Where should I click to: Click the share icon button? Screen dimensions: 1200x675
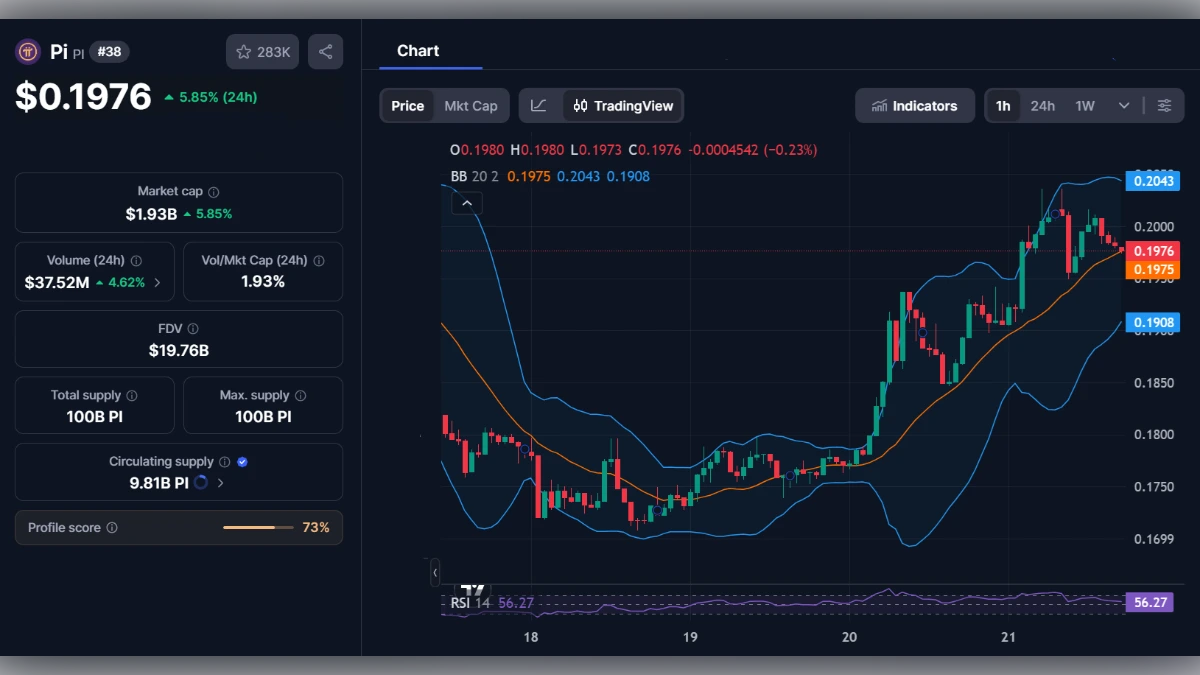(x=325, y=52)
